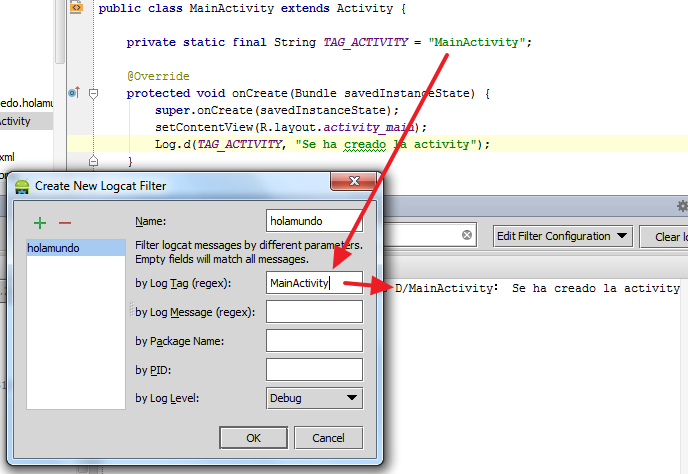This screenshot has height=474, width=688.
Task: Click the Package Name field
Action: coord(314,341)
